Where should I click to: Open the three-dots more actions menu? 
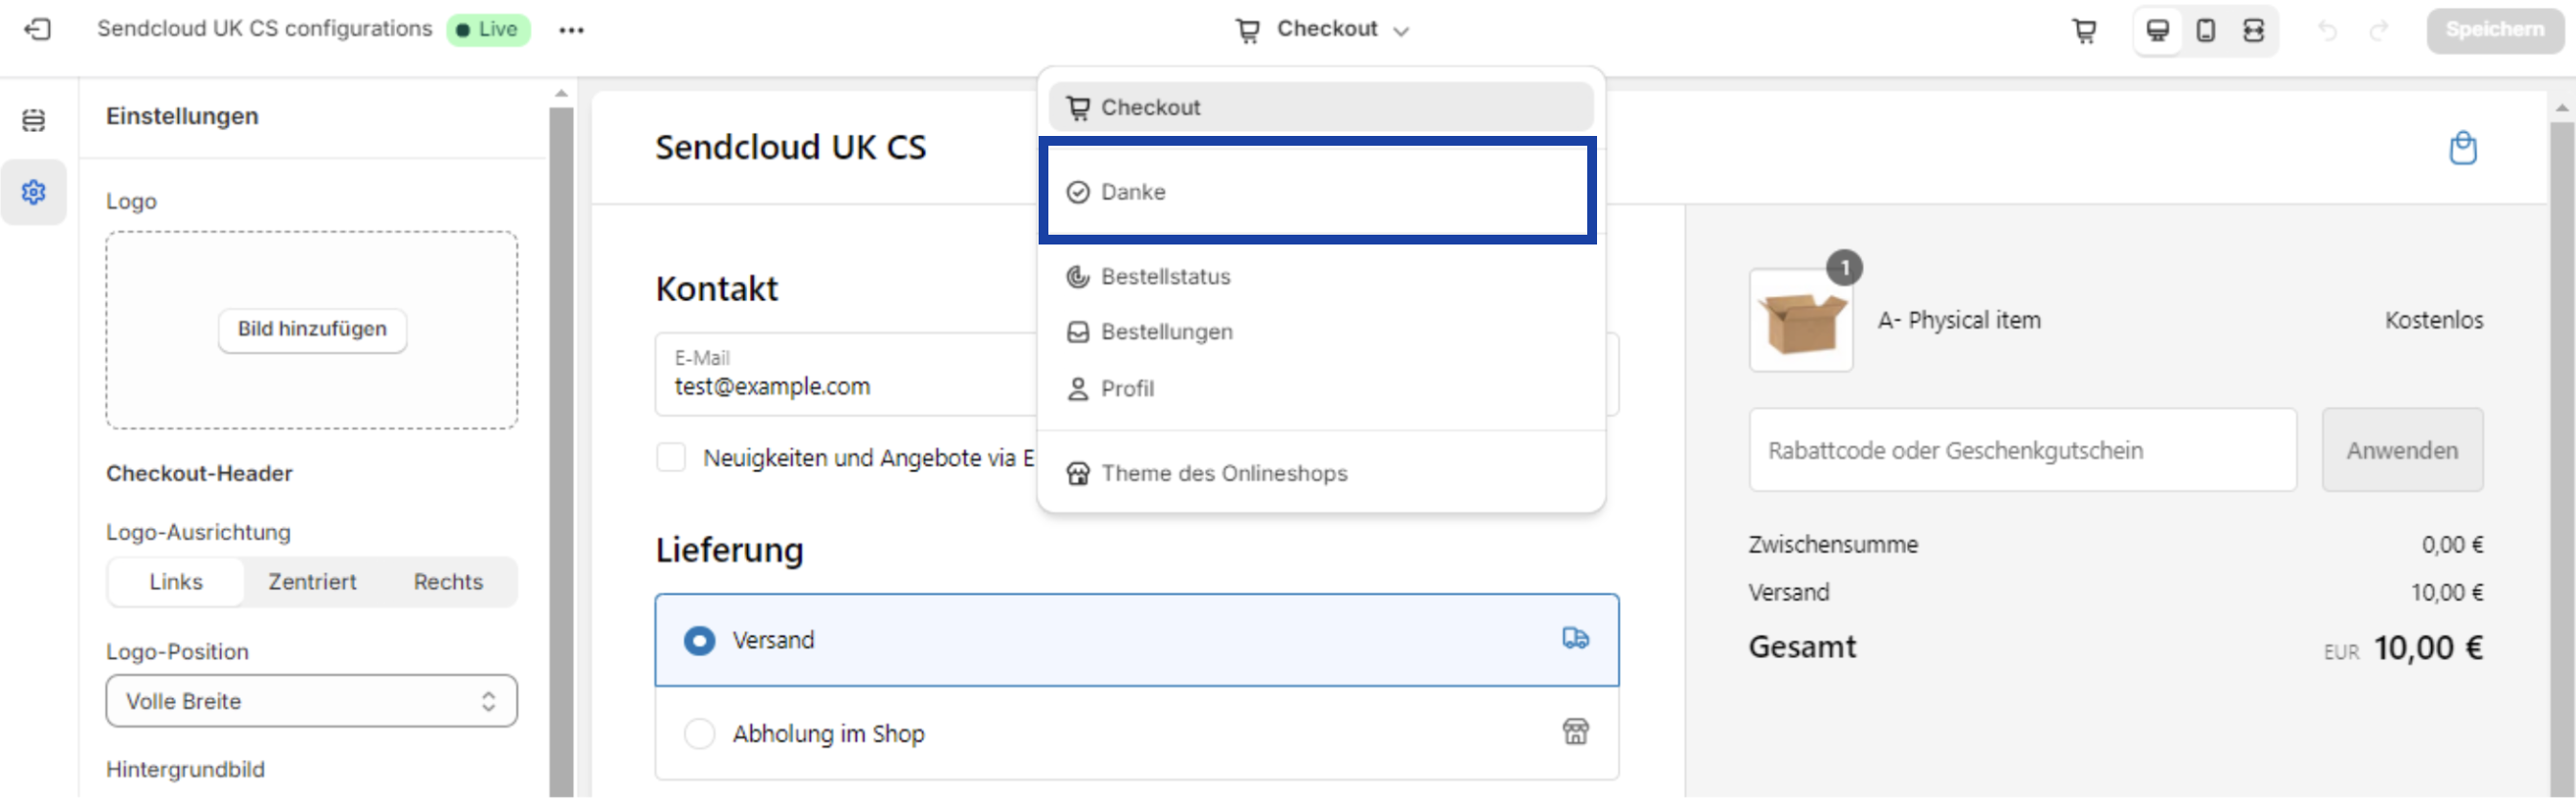(x=571, y=30)
